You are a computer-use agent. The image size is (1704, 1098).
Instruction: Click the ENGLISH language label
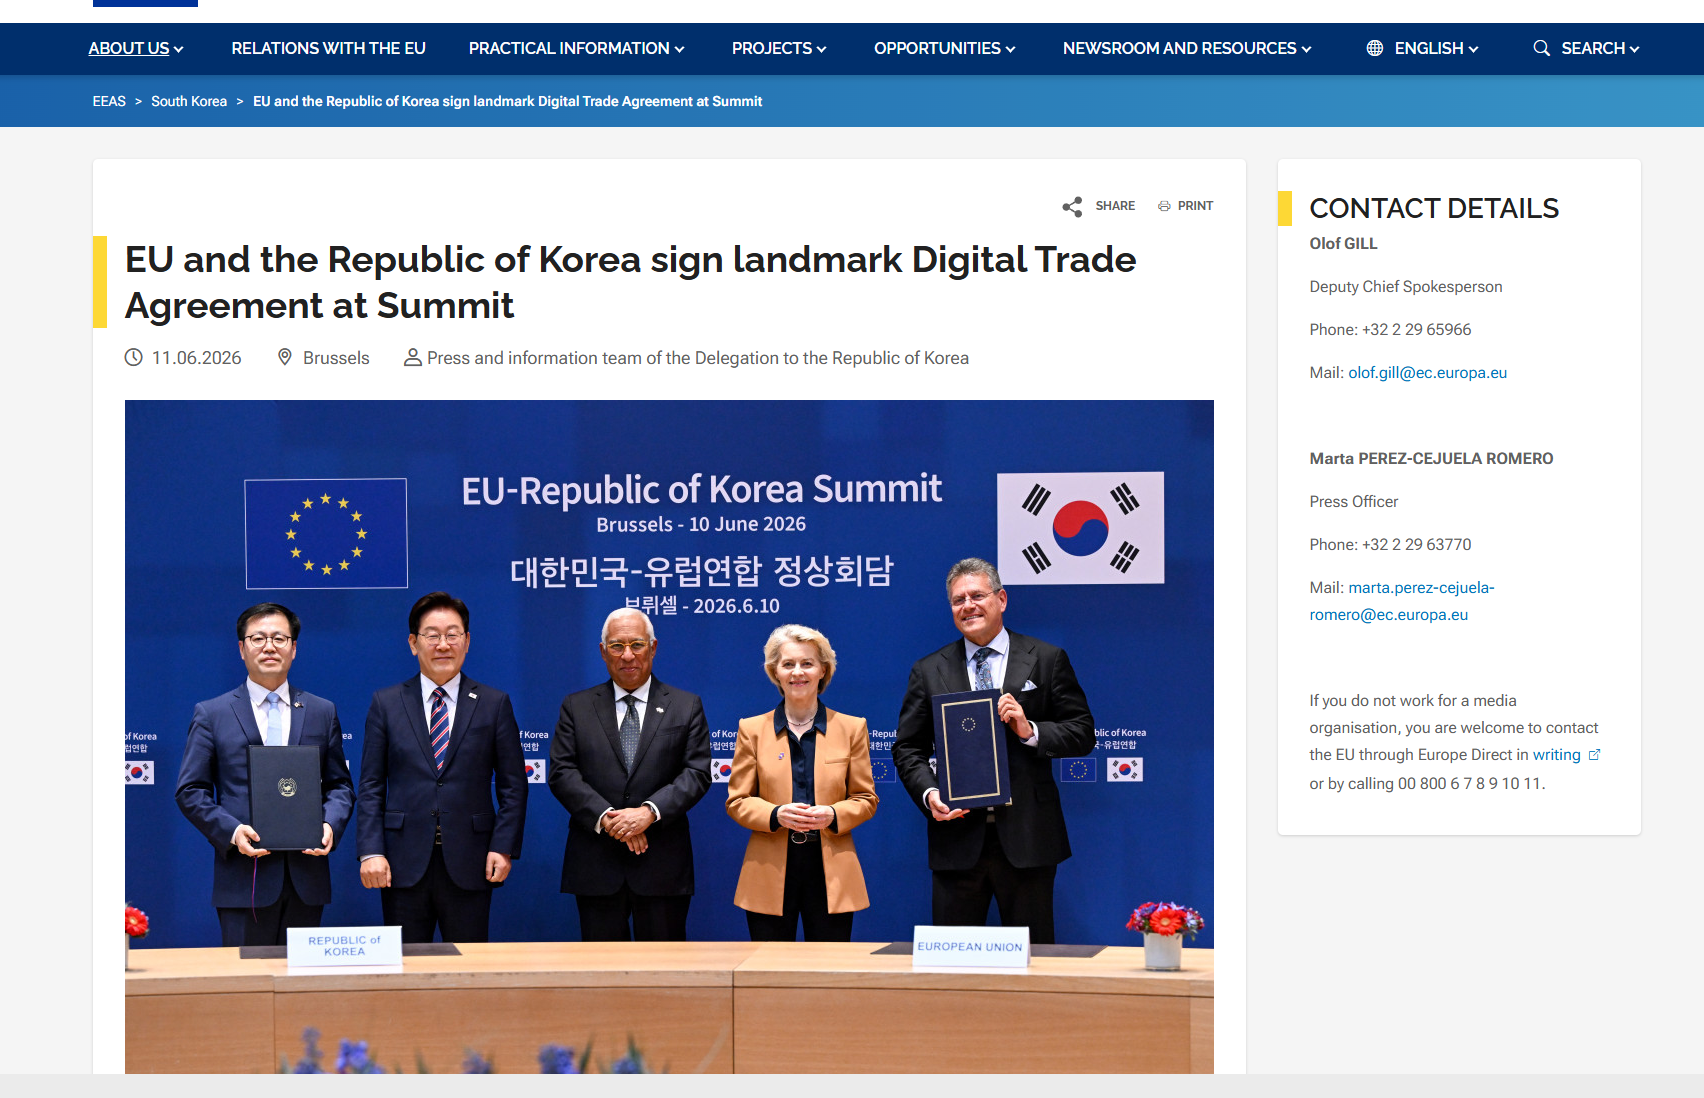(1429, 48)
